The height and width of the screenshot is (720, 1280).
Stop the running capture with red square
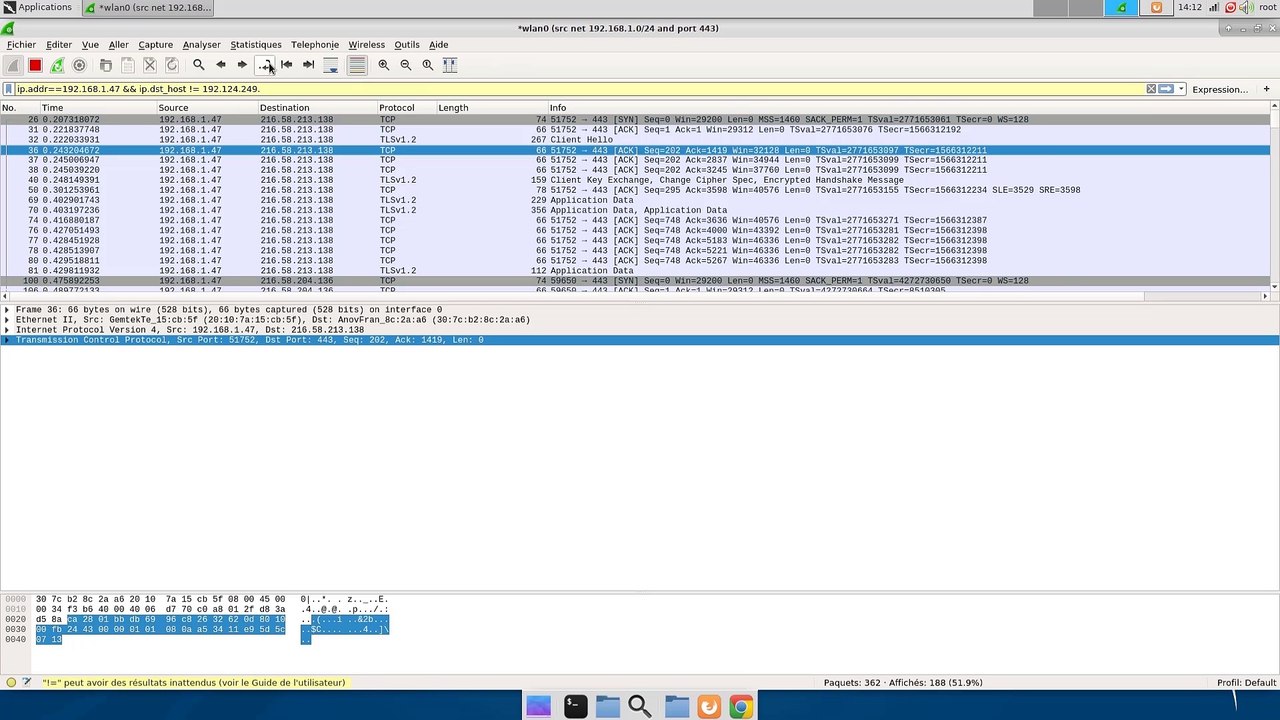coord(35,65)
